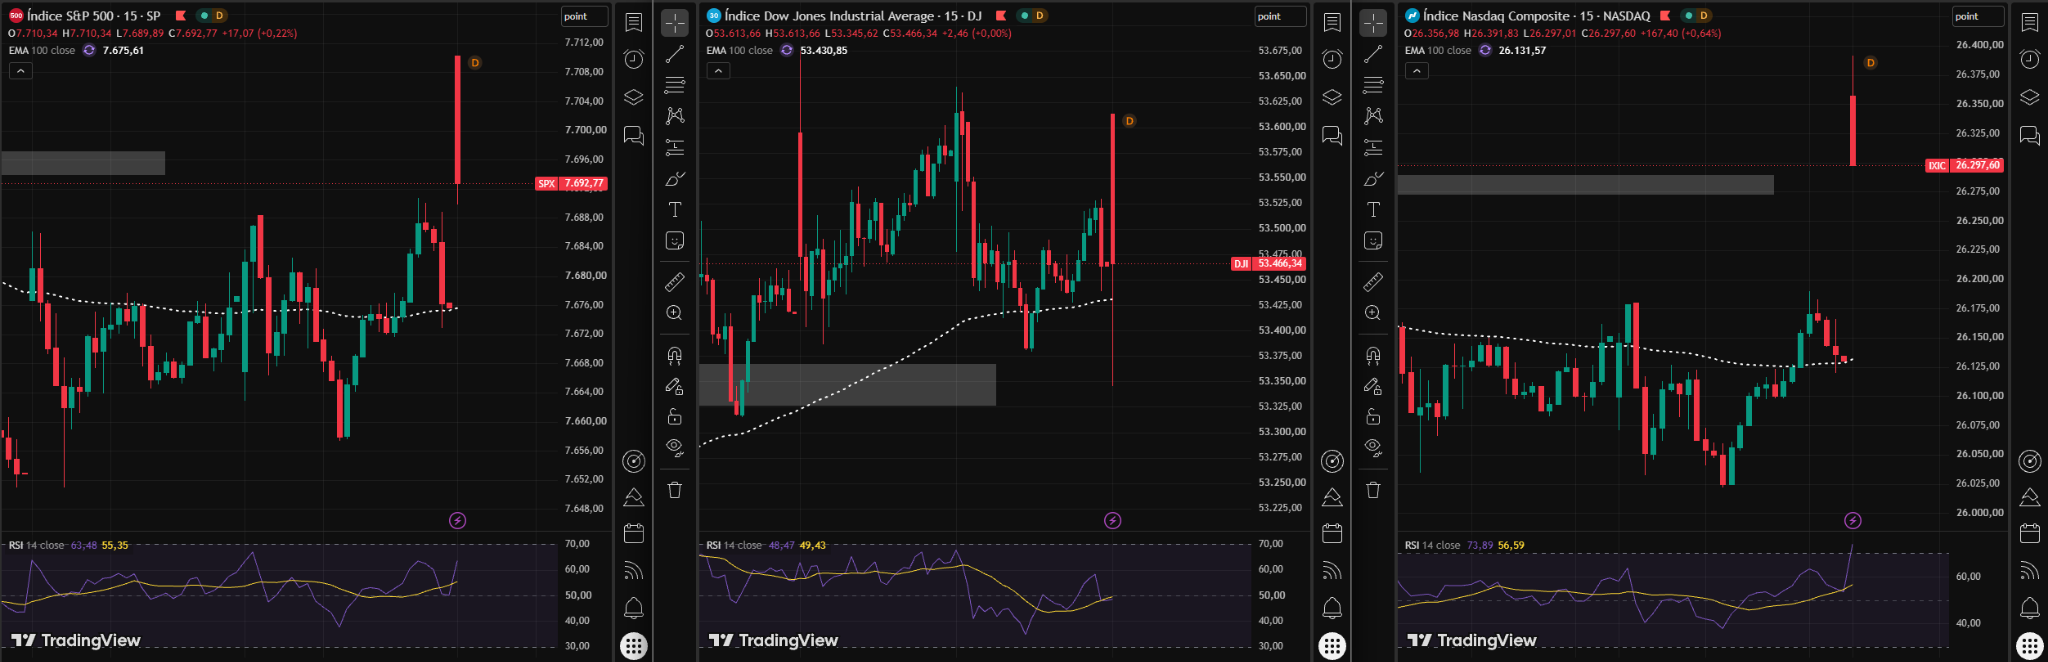Select the brush tool beside Dow Jones chart

pyautogui.click(x=675, y=179)
